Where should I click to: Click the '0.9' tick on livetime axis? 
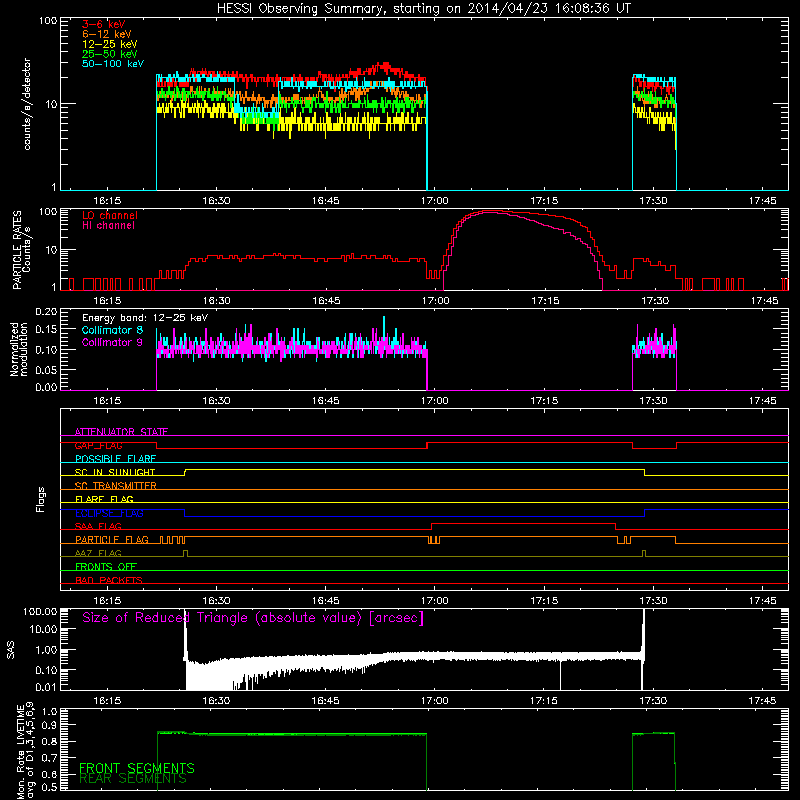(49, 725)
